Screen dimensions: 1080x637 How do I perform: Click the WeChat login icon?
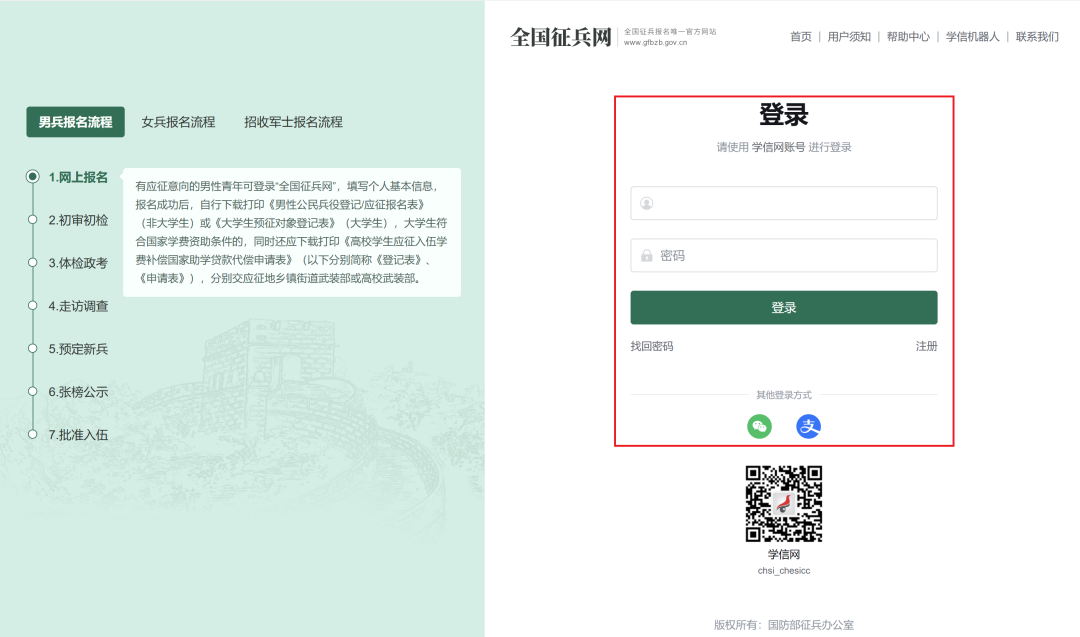pyautogui.click(x=760, y=427)
